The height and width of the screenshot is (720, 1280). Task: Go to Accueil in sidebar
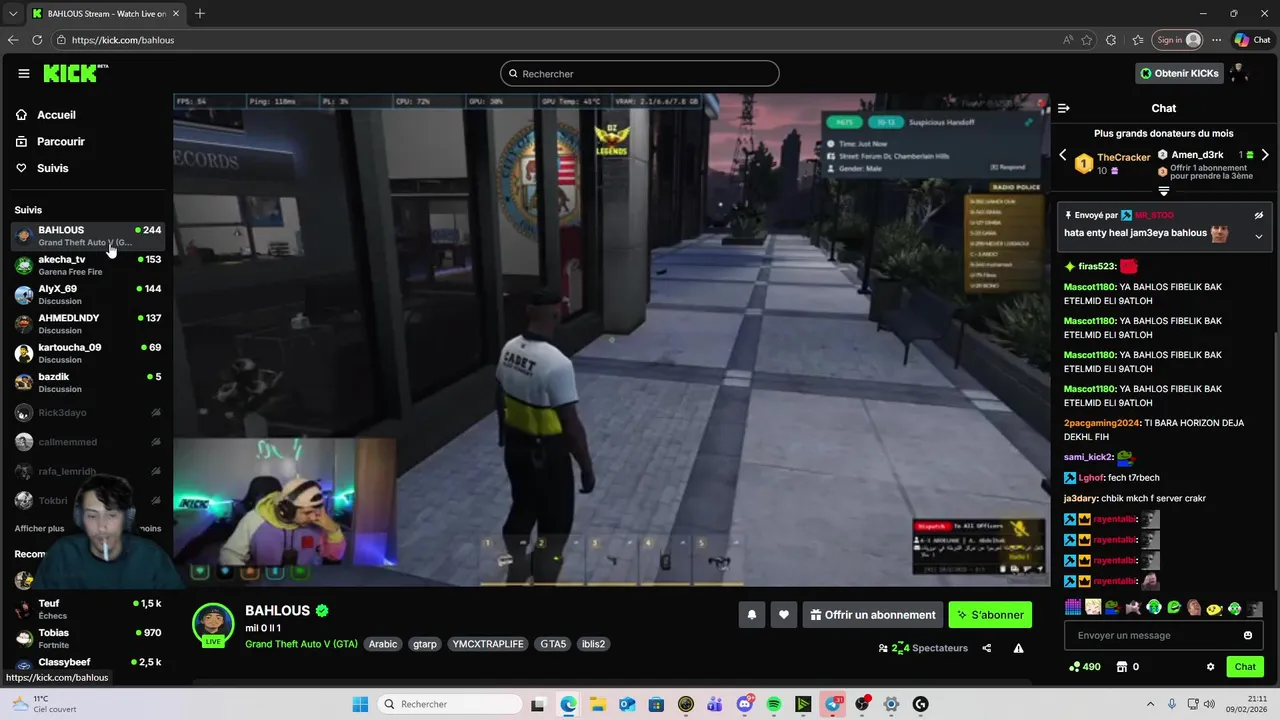[46, 115]
